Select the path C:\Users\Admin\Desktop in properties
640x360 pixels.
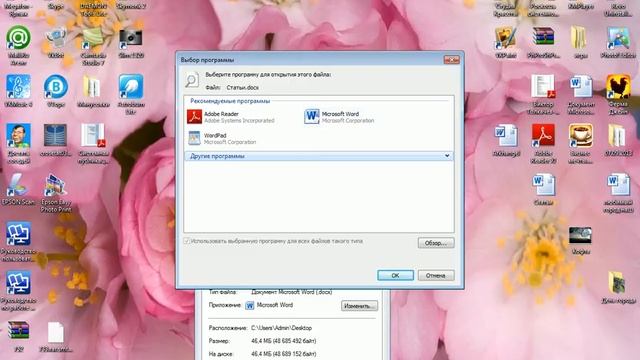(x=281, y=328)
